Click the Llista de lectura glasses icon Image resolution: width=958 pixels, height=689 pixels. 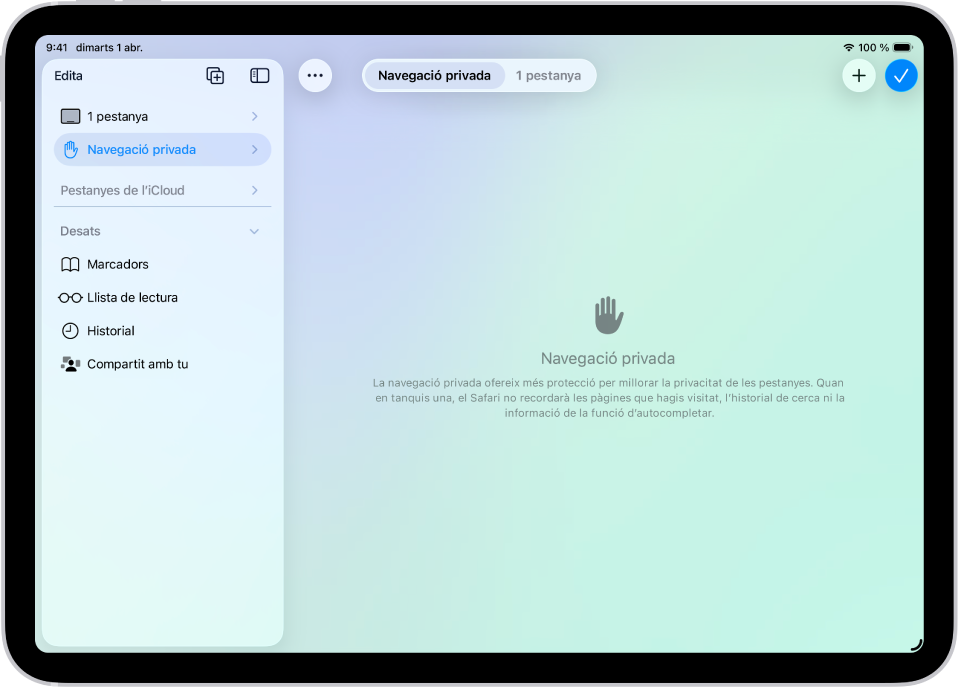pos(70,298)
